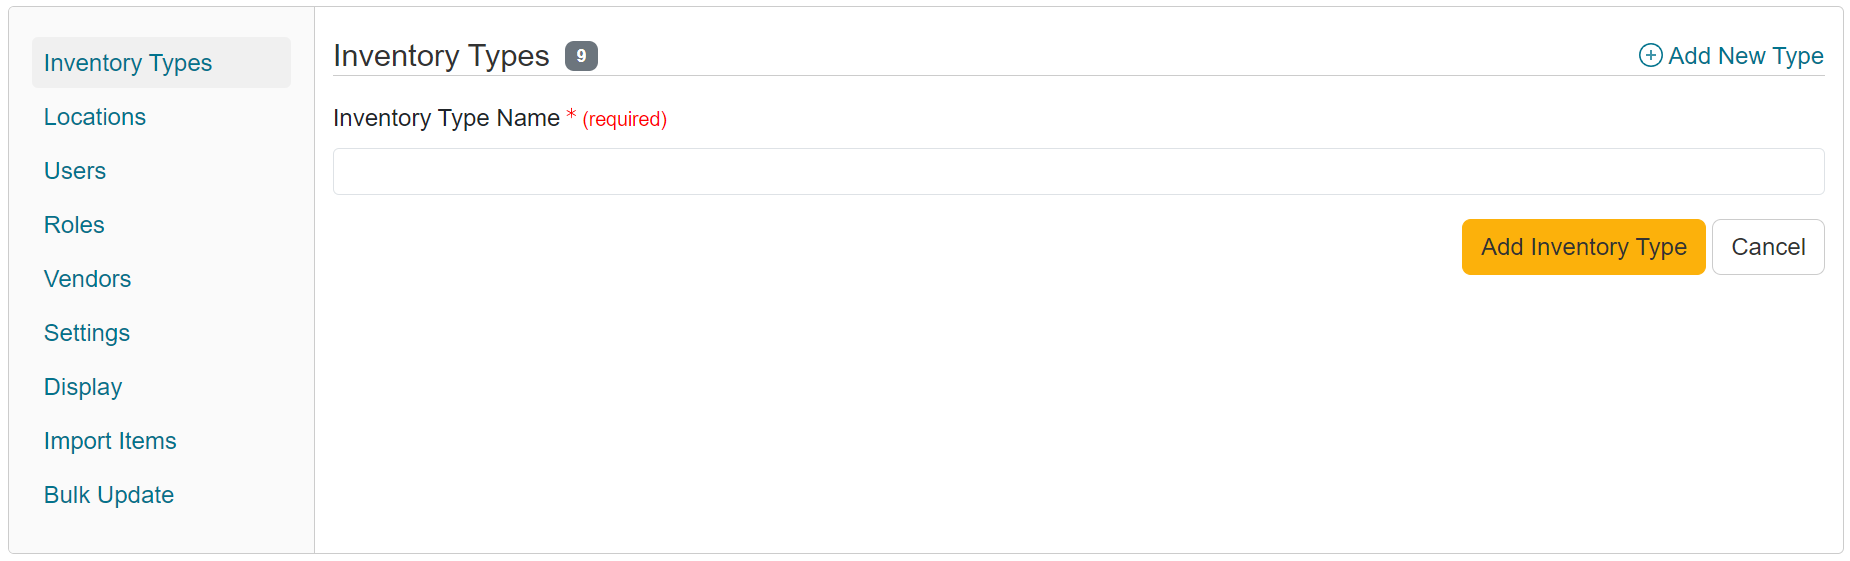Screen dimensions: 1850x561
Task: Go to Bulk Update
Action: 109,495
